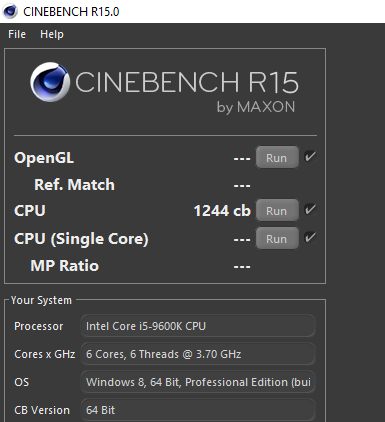This screenshot has width=385, height=422.
Task: Click the CINEBENCH R15.0 window title
Action: [71, 12]
